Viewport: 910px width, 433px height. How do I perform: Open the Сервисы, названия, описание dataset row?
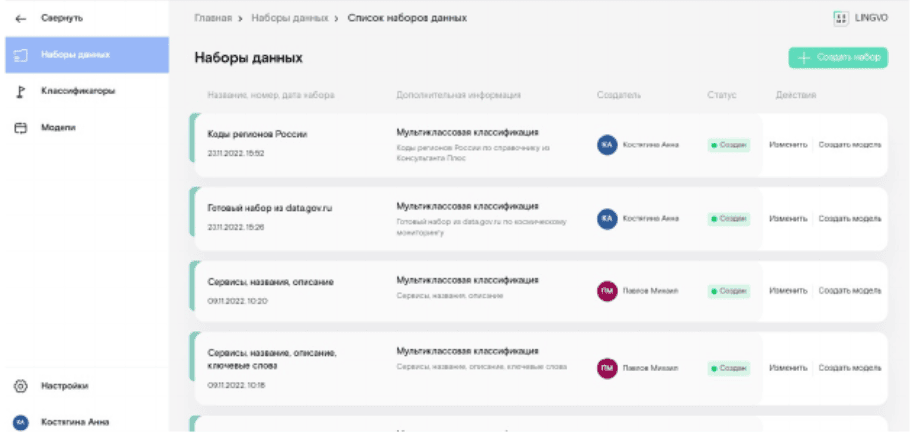(x=270, y=282)
